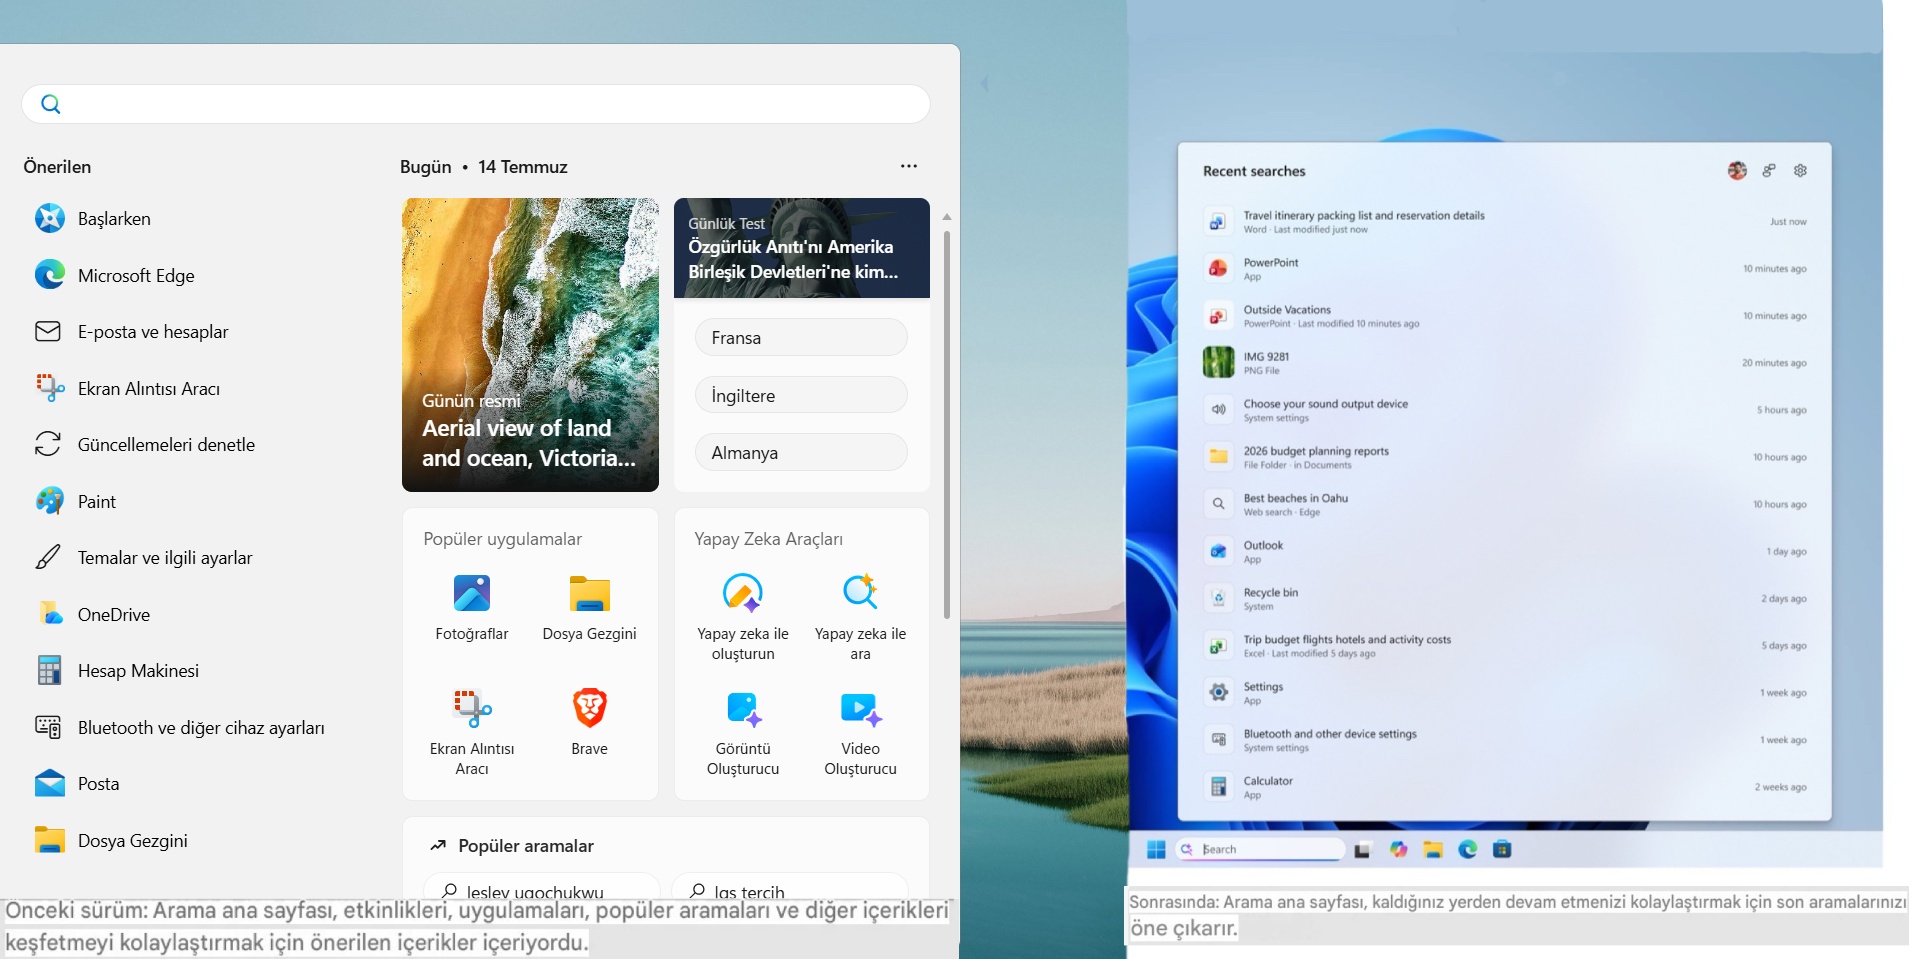Click the Windows Start button on the taskbar
Screen dimensions: 1918x959
tap(1156, 849)
